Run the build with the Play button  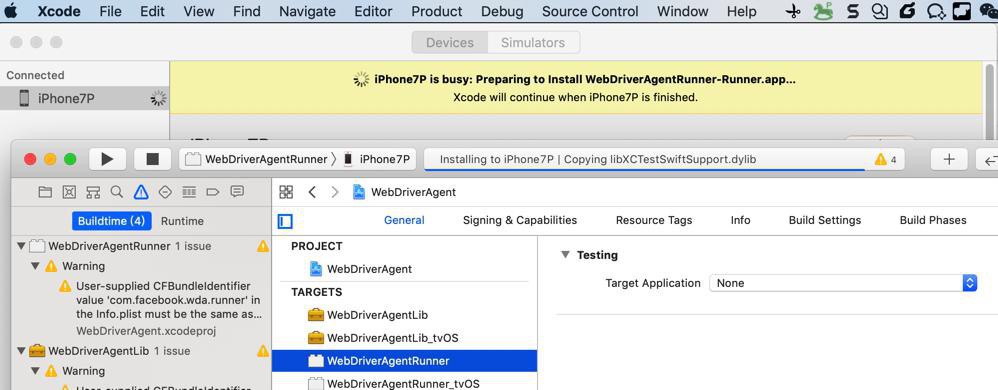(107, 159)
